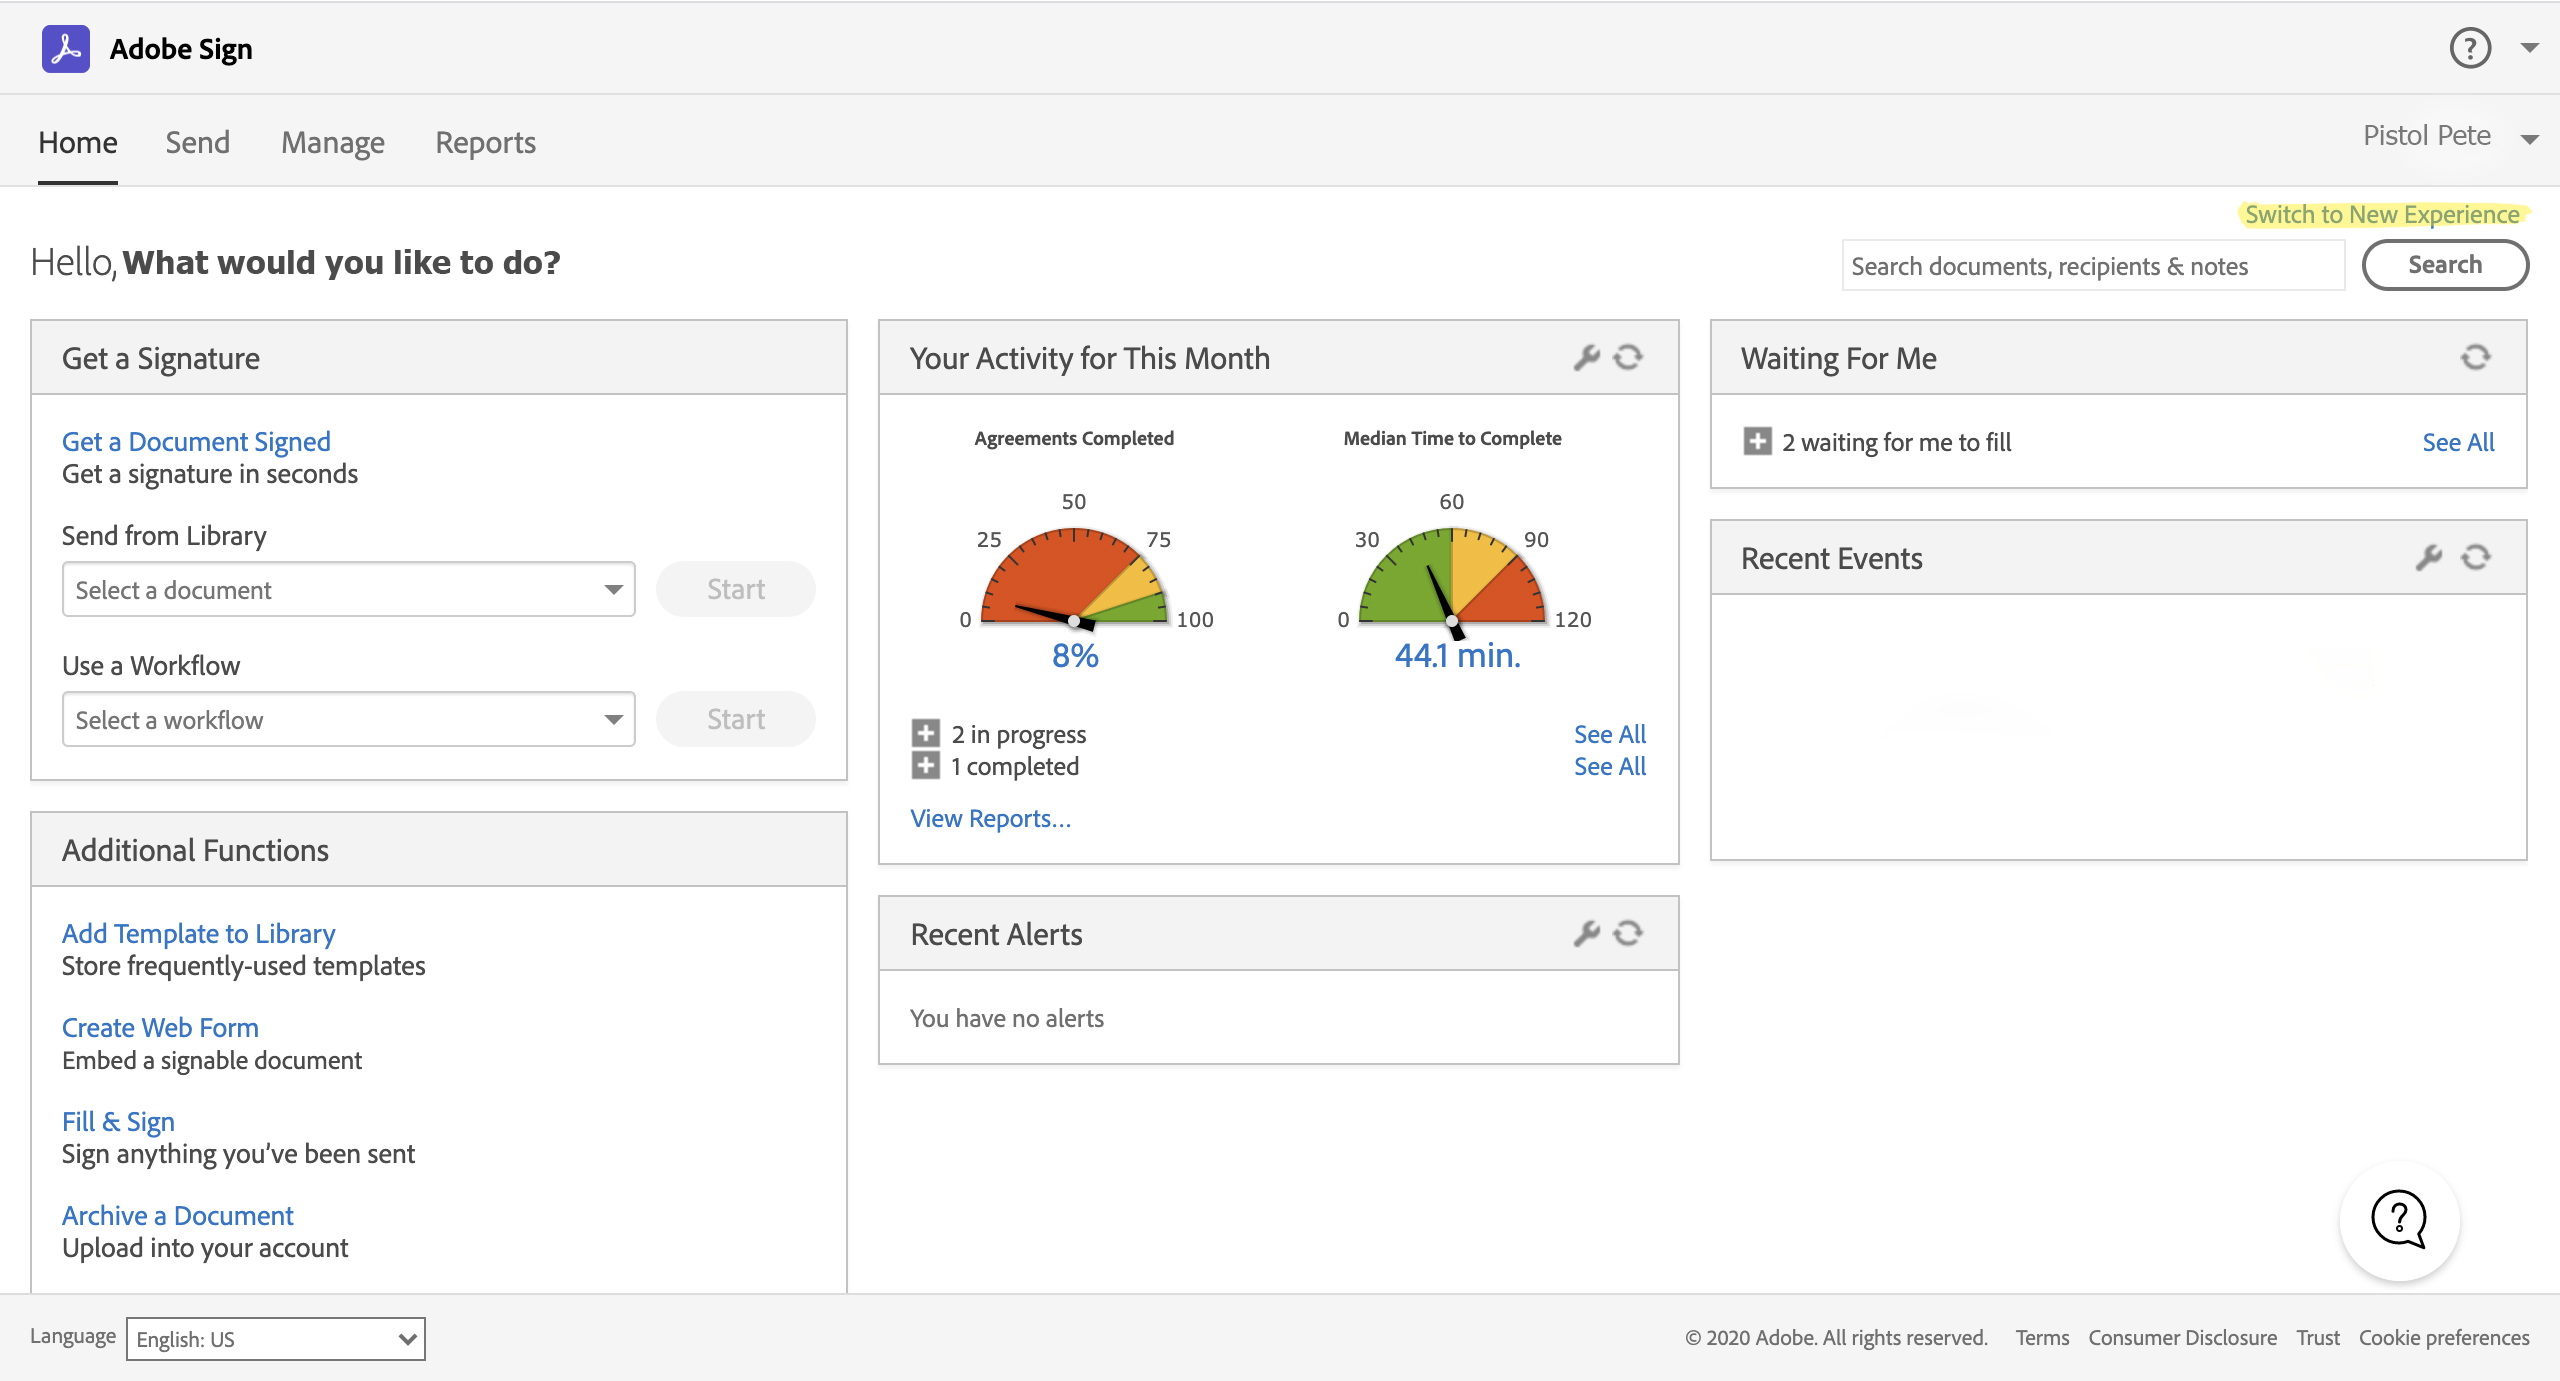Click wrench settings icon in Recent Events
Image resolution: width=2560 pixels, height=1381 pixels.
pyautogui.click(x=2428, y=557)
